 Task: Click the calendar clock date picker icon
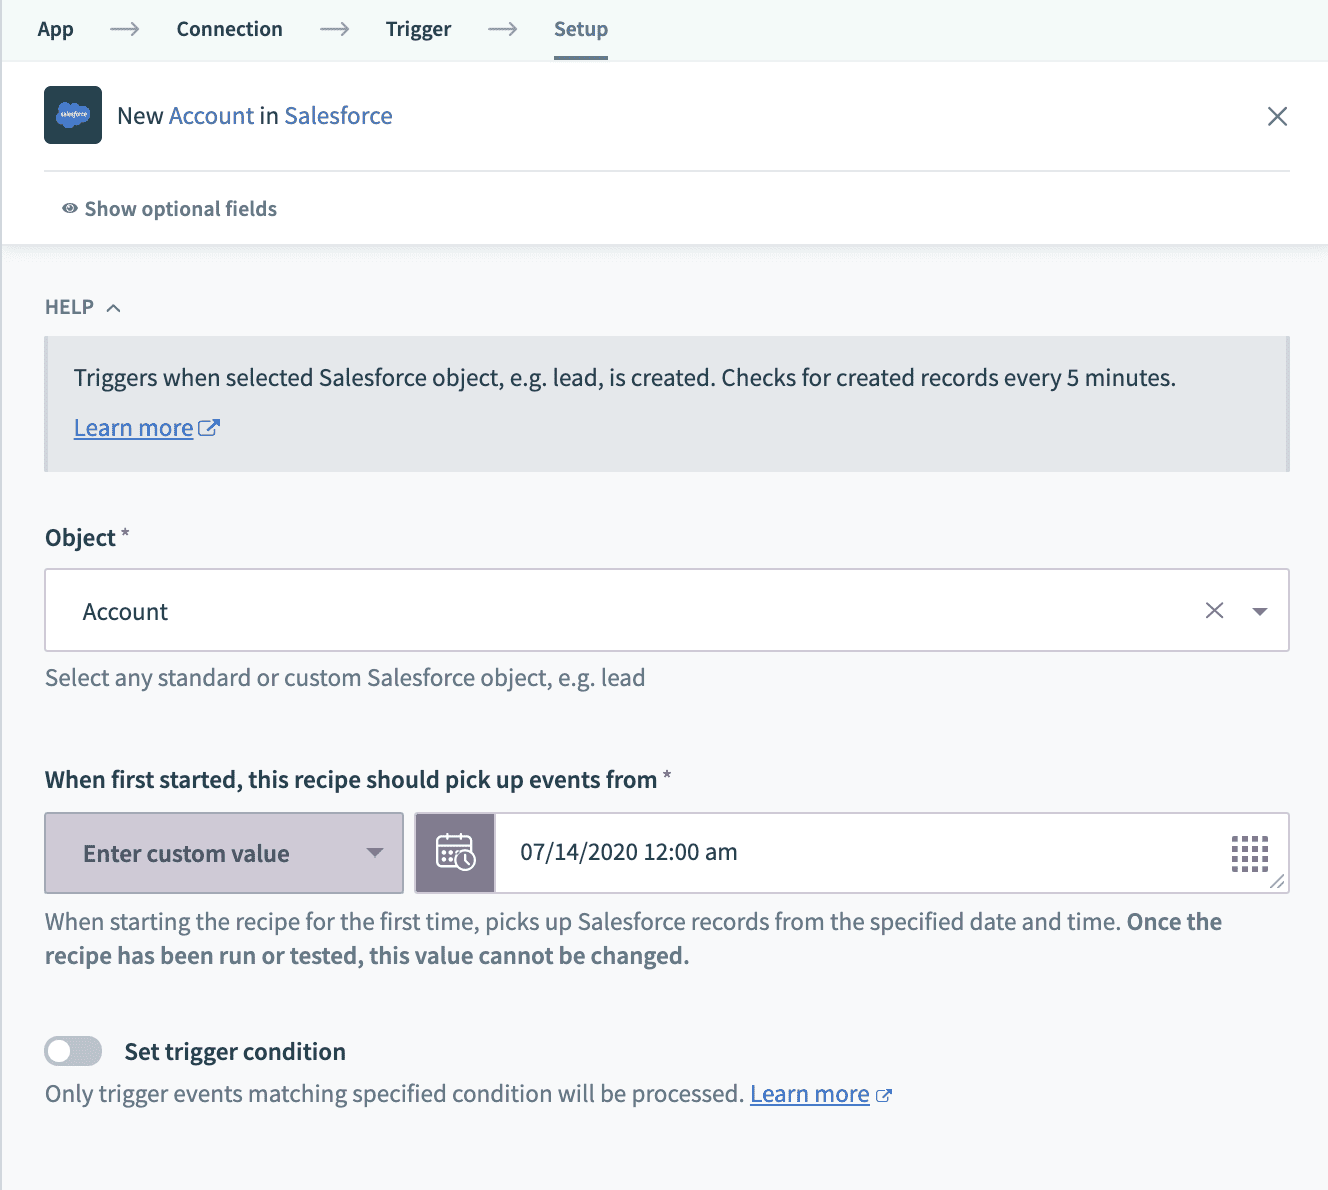pyautogui.click(x=455, y=853)
